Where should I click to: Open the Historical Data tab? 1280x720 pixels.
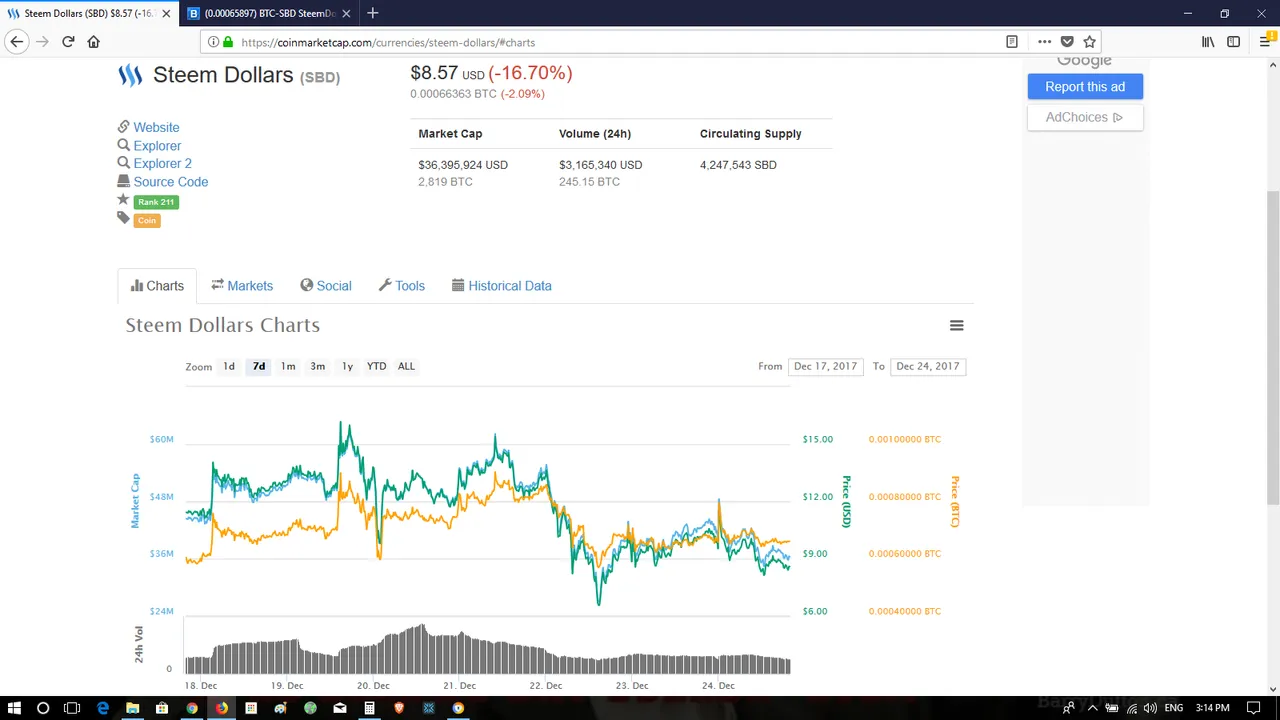pos(502,286)
